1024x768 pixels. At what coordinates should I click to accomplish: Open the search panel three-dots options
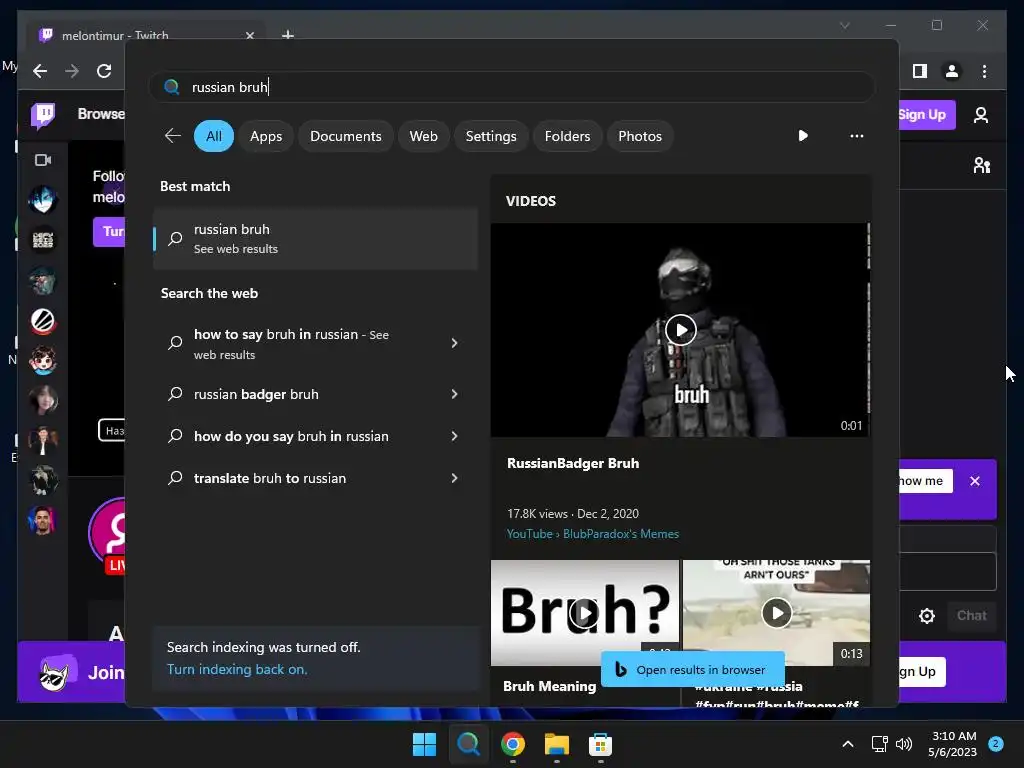point(856,136)
